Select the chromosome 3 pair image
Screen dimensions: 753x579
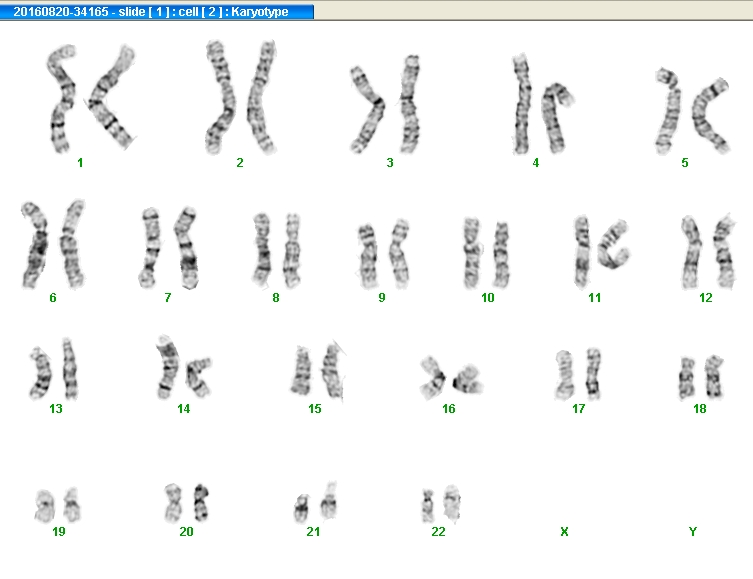click(385, 104)
